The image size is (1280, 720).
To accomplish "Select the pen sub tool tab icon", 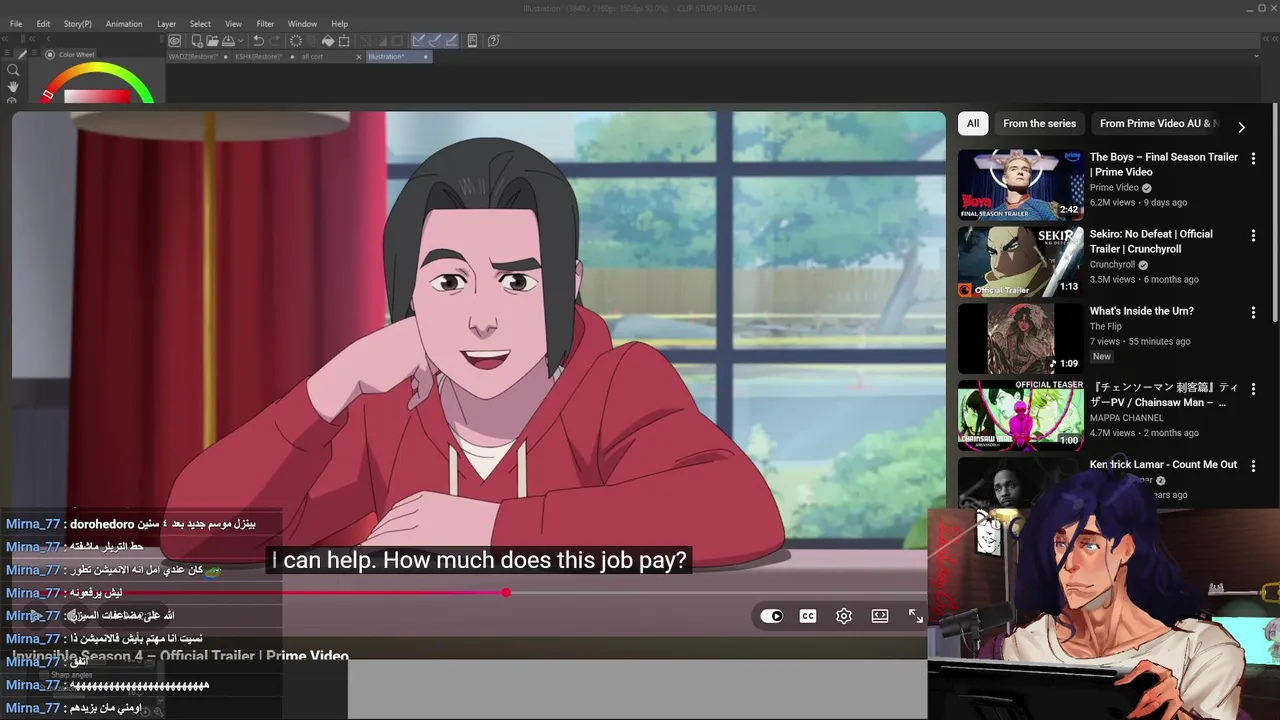I will (x=22, y=54).
